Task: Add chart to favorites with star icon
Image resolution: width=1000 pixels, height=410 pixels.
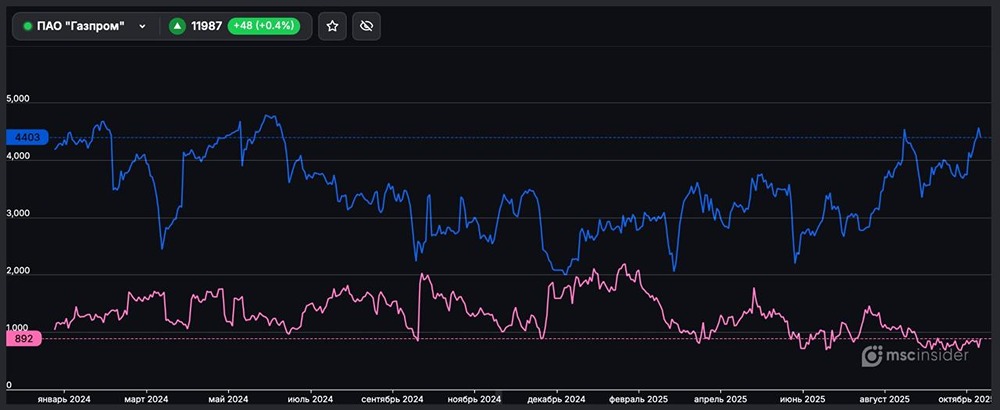Action: click(x=332, y=26)
